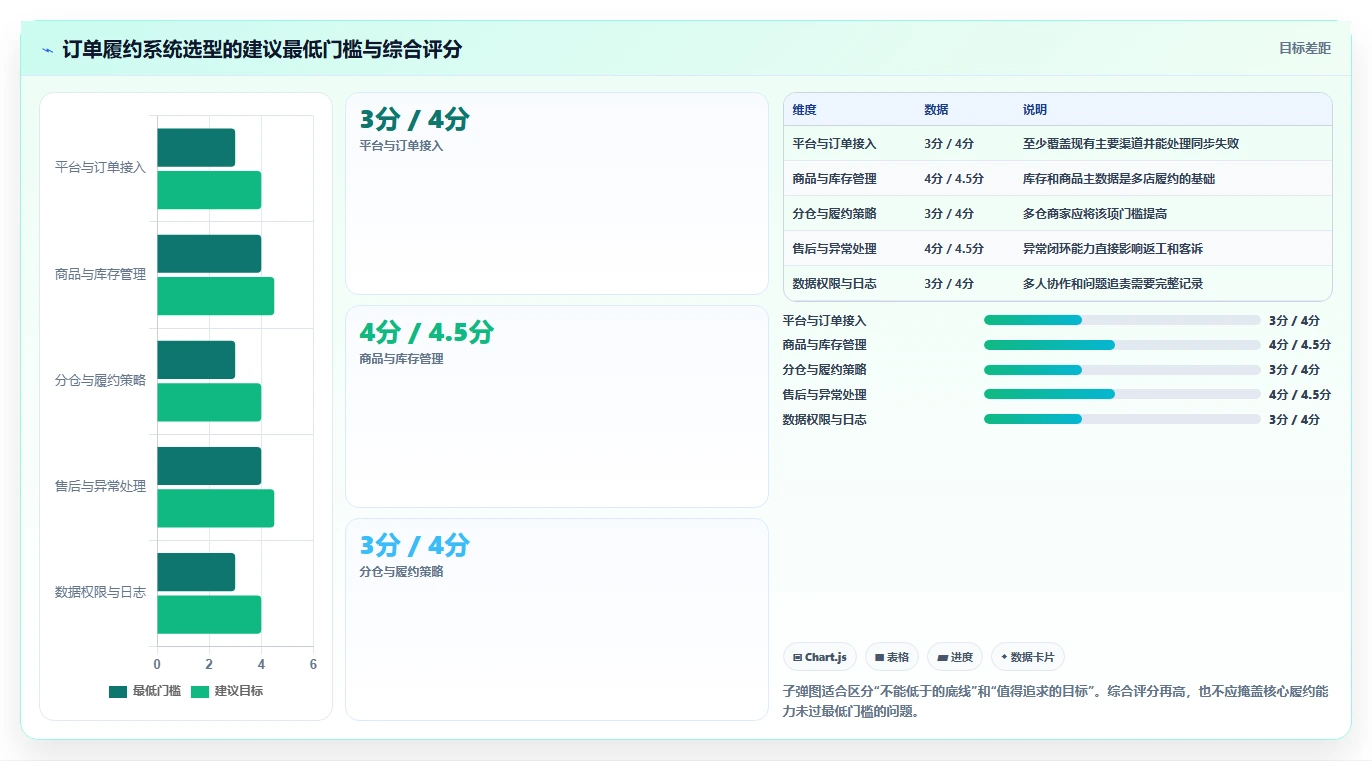Screen dimensions: 1372x761
Task: Click chart axis label 分仓与履约策略
Action: 100,380
